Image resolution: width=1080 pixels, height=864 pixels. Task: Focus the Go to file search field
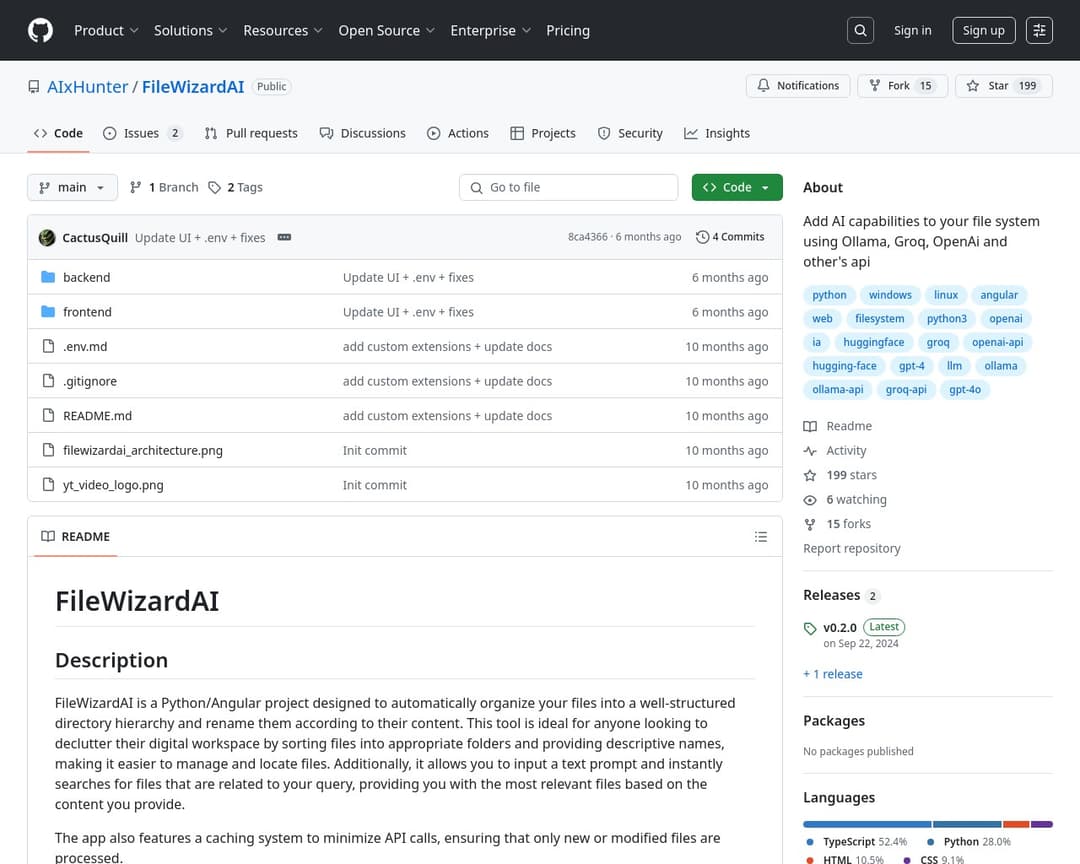[x=568, y=187]
